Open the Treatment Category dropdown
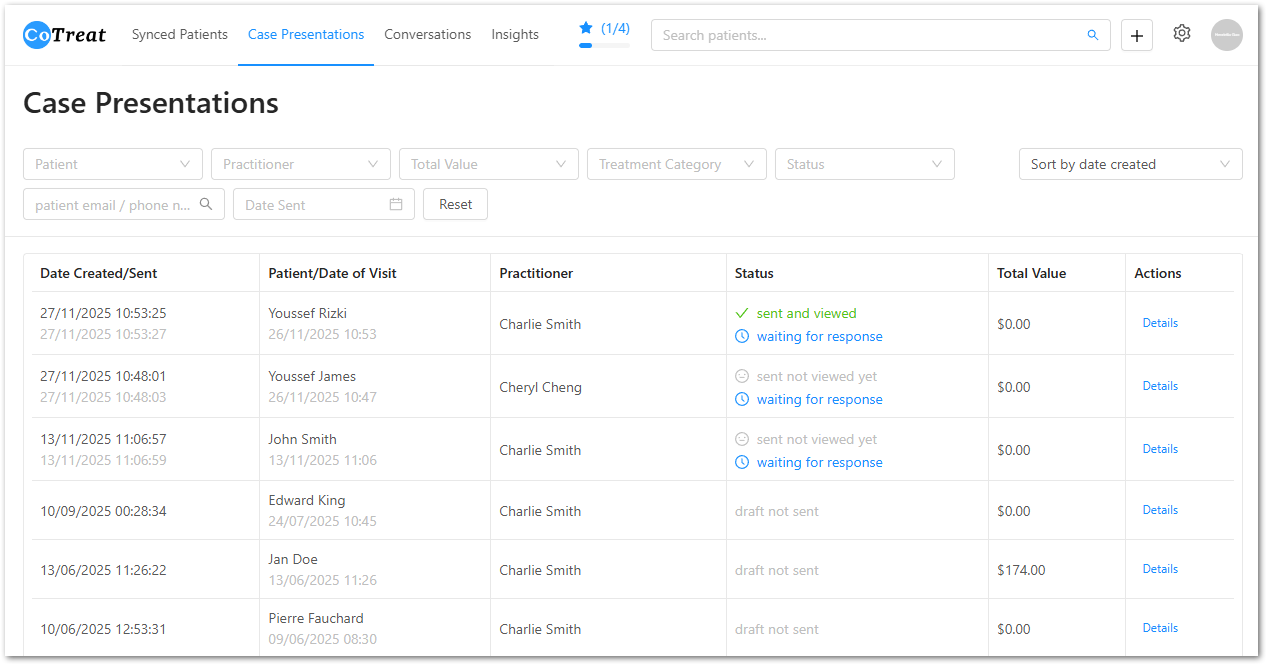Screen dimensions: 1267x665 (676, 164)
